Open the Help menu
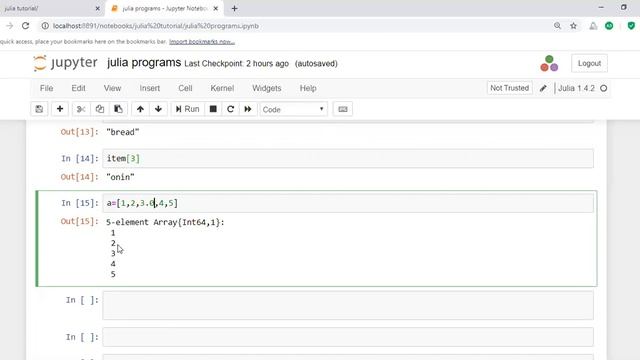This screenshot has width=640, height=360. [x=308, y=88]
